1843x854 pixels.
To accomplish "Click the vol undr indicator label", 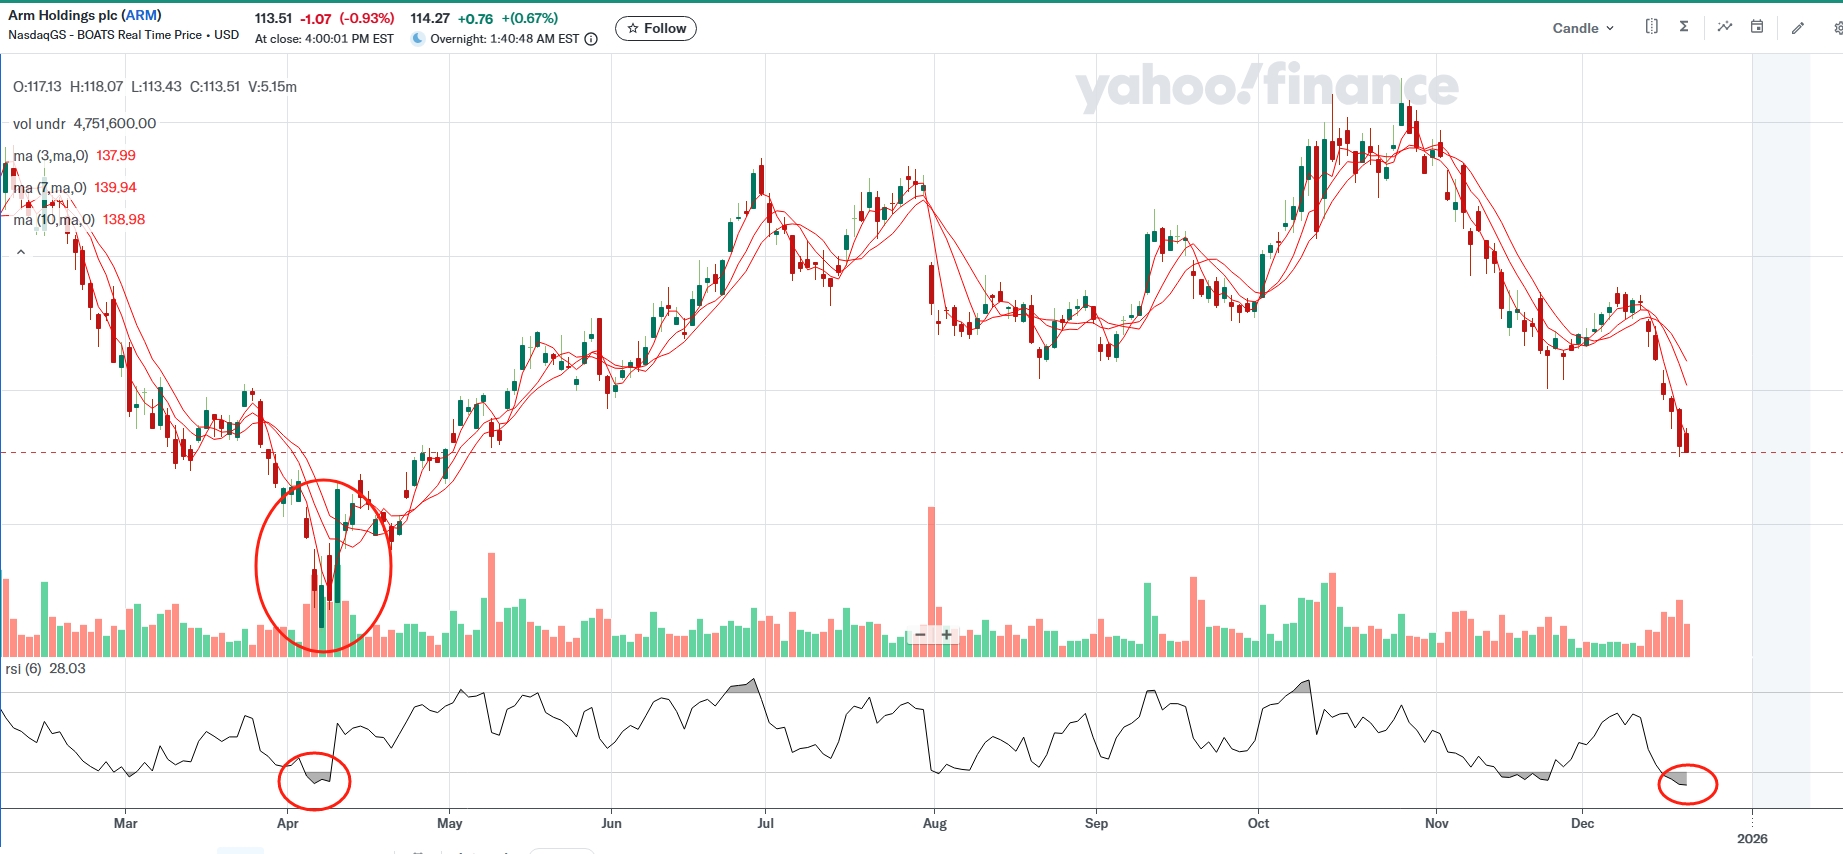I will (x=39, y=124).
